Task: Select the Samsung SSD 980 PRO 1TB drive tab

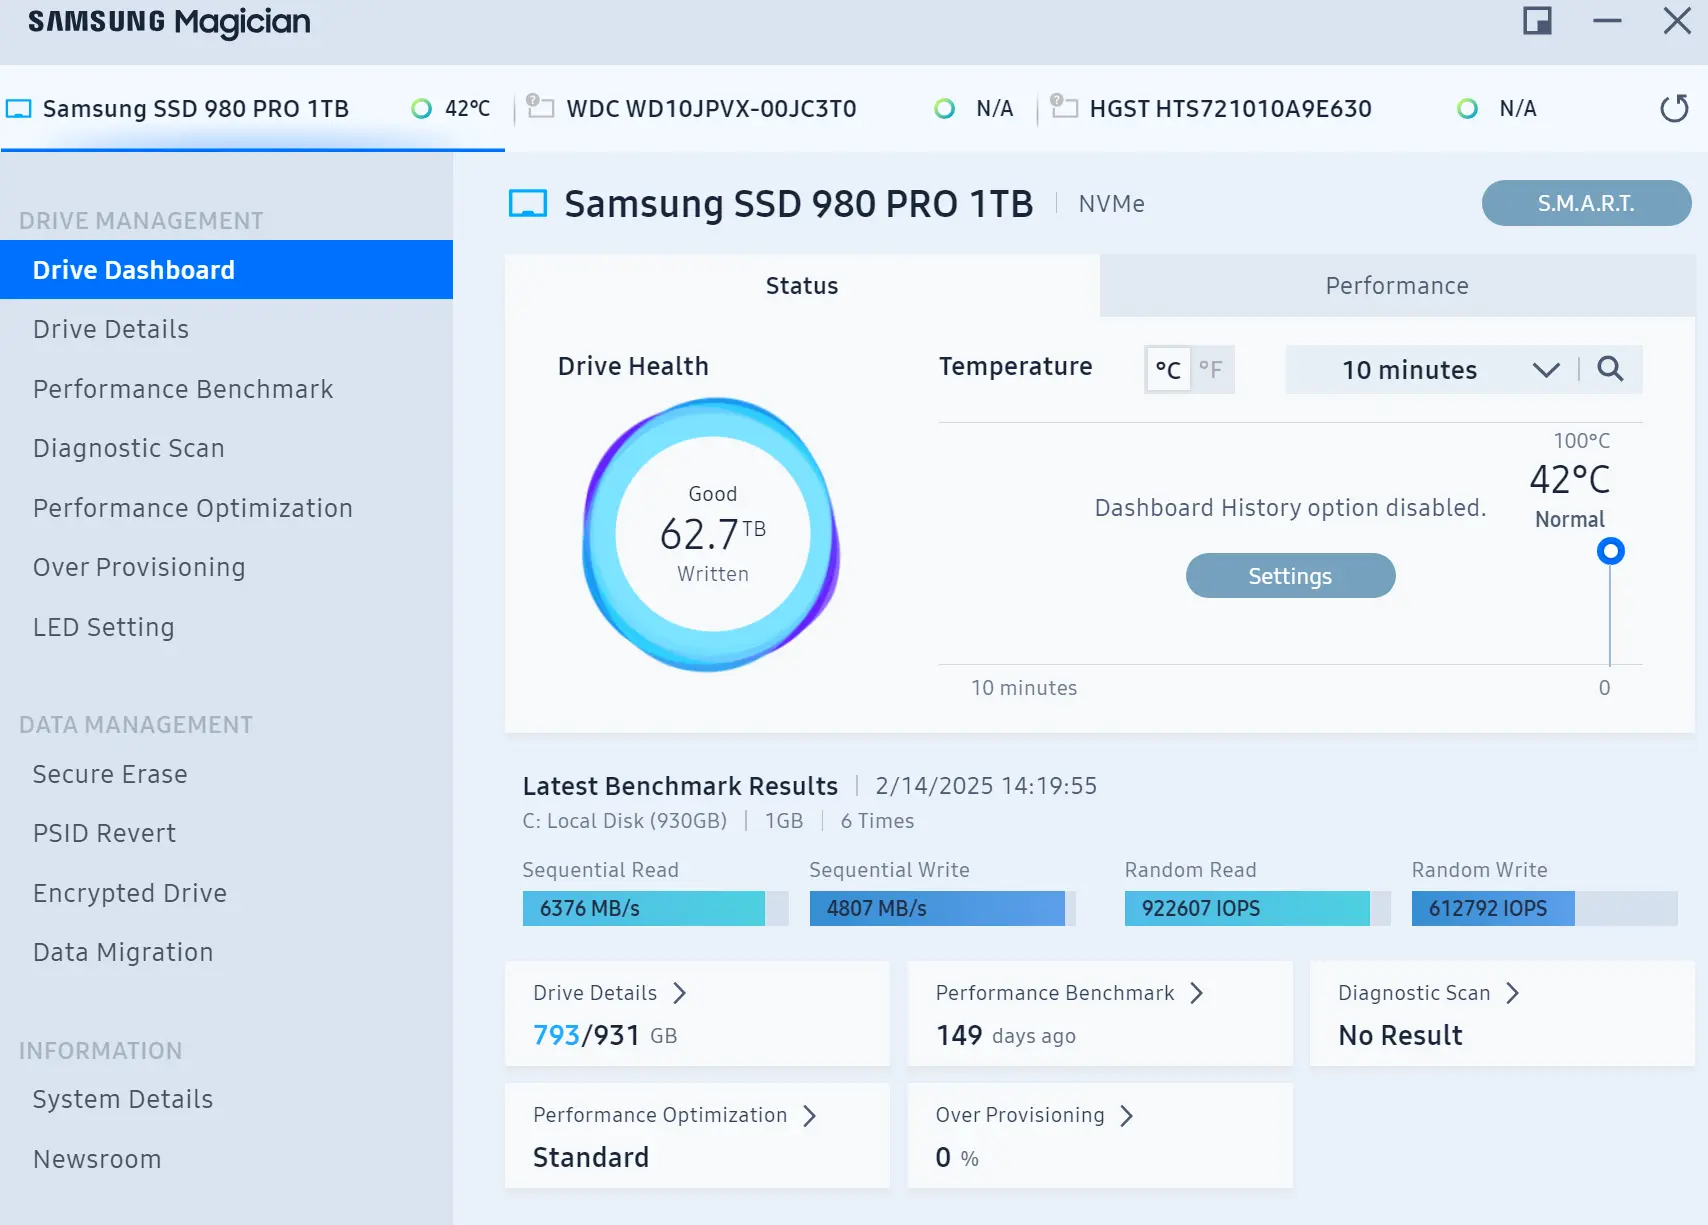Action: (x=252, y=109)
